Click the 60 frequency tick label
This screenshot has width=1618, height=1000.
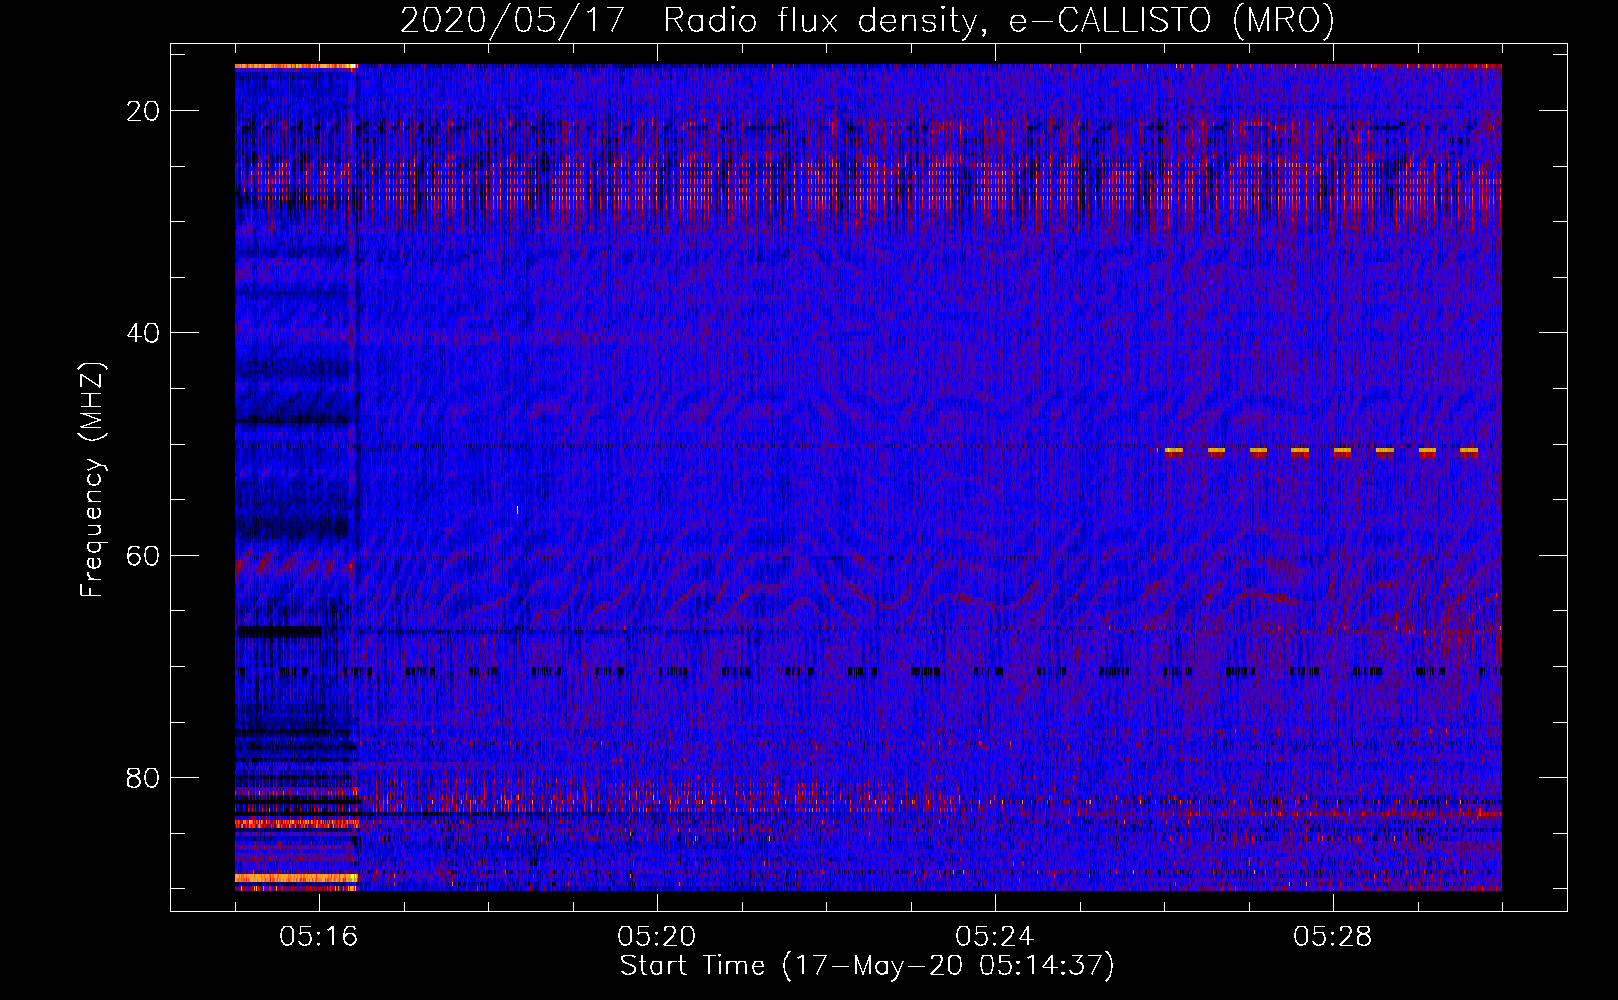(x=143, y=556)
